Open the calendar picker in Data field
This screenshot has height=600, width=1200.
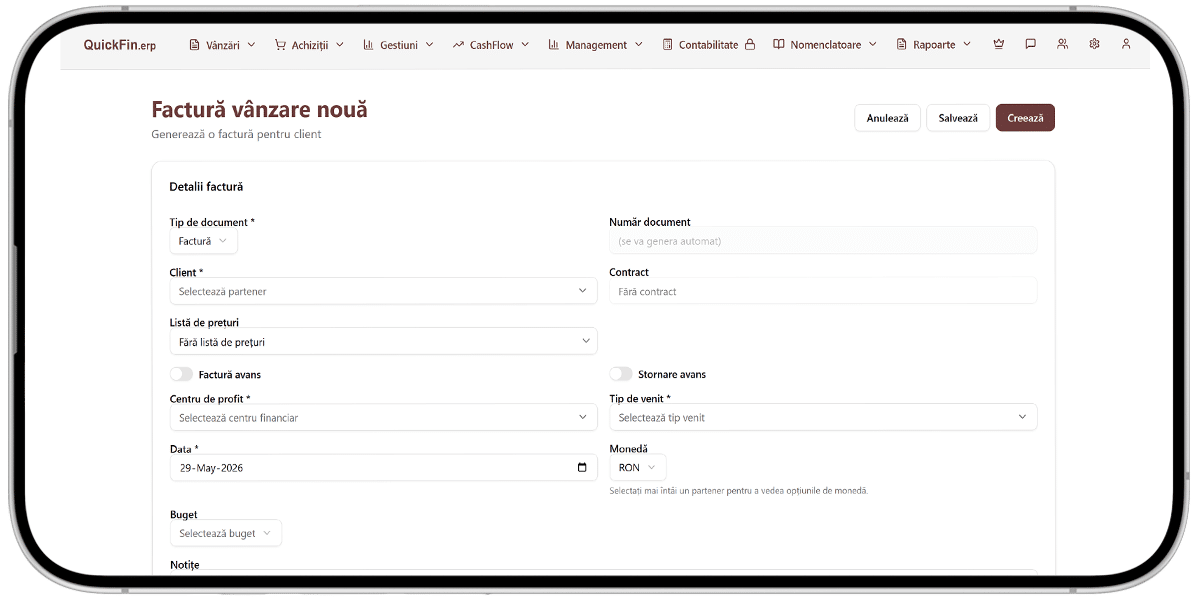[x=582, y=468]
